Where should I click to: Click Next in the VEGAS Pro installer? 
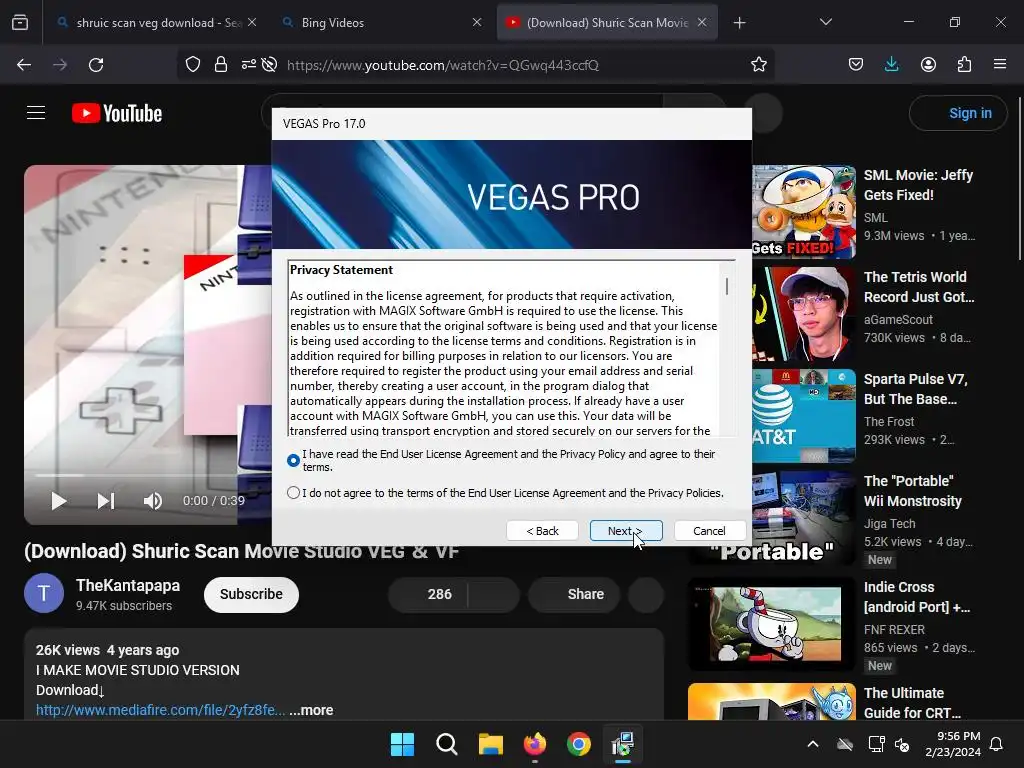[626, 531]
